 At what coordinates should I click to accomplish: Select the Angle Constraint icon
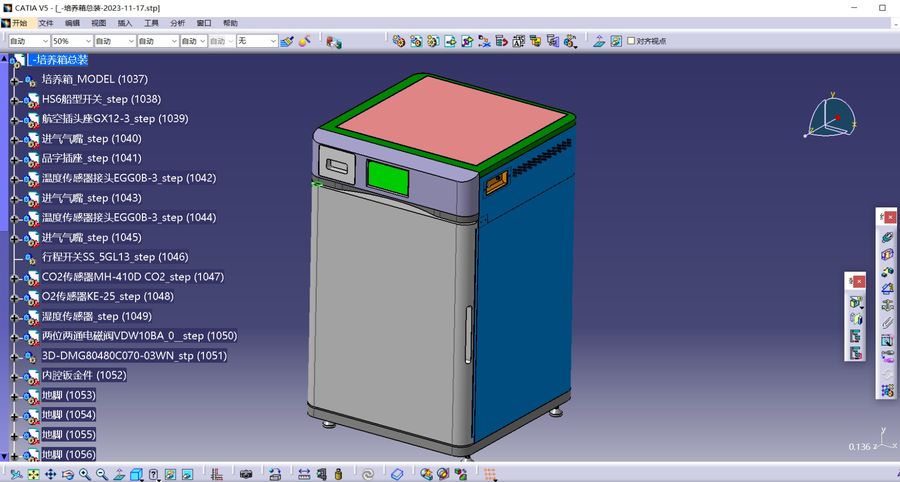pyautogui.click(x=887, y=289)
